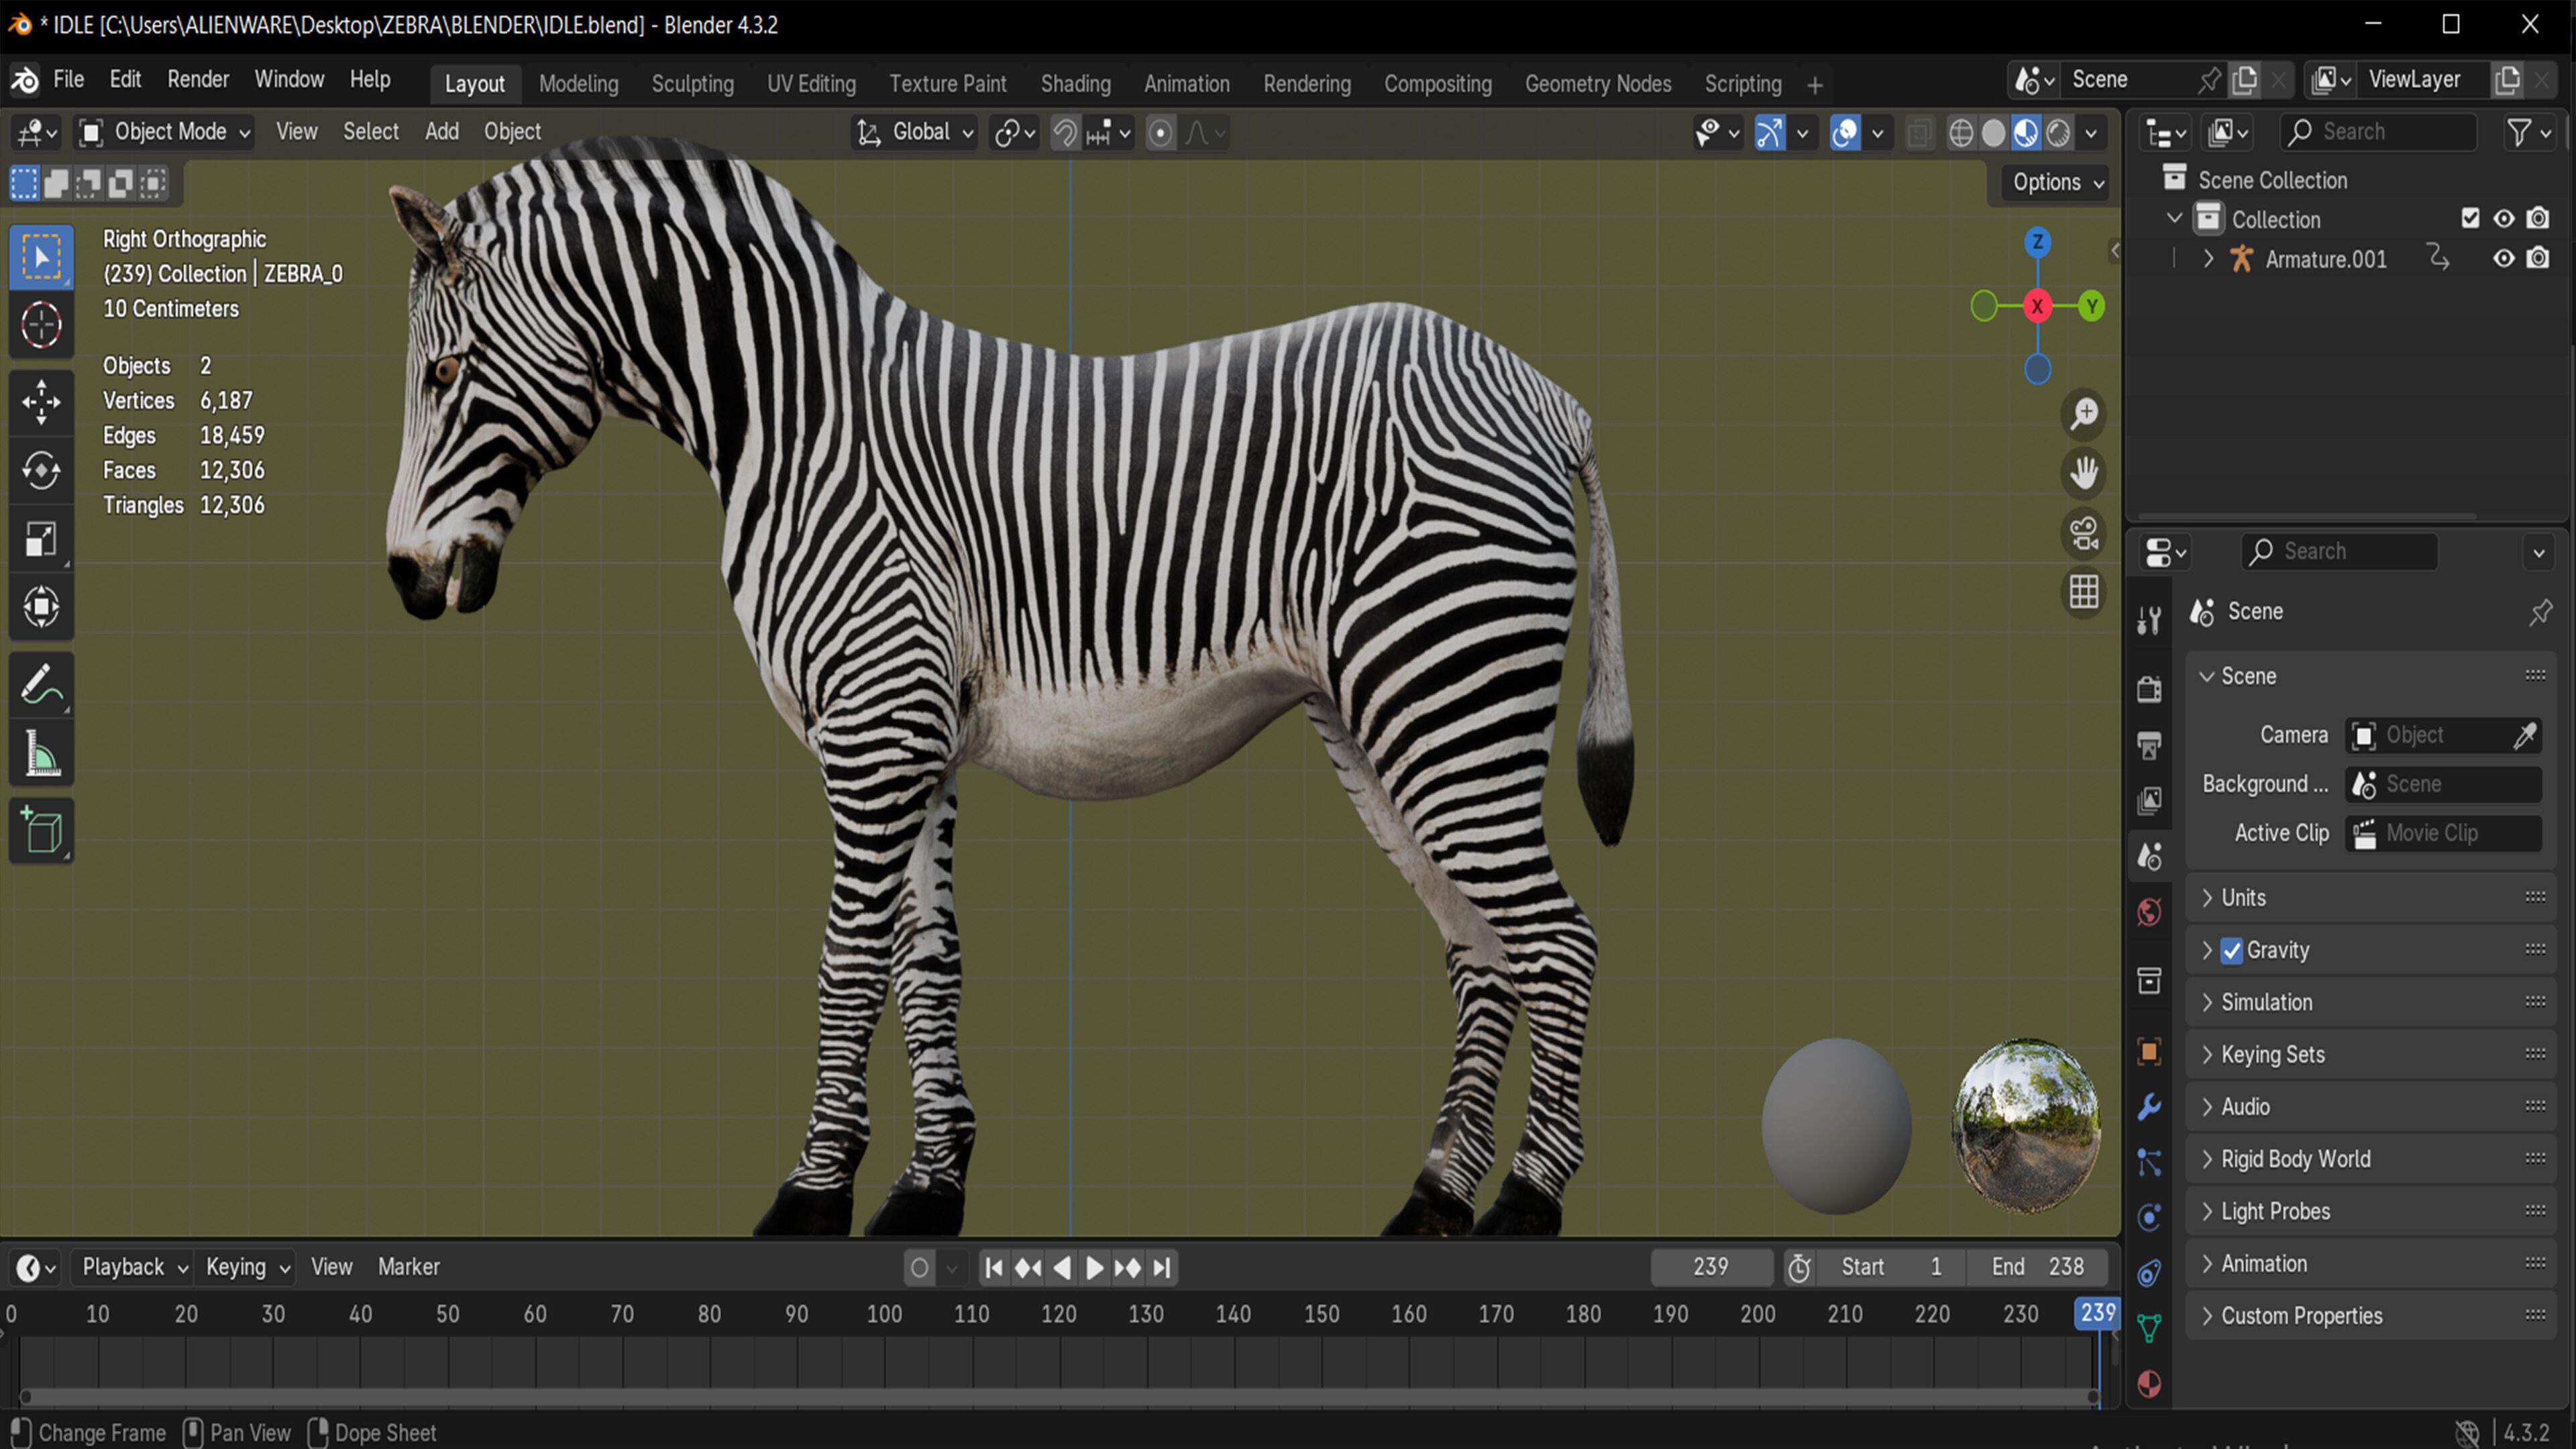Disable Collection in renders camera icon
The image size is (2576, 1449).
[2538, 219]
